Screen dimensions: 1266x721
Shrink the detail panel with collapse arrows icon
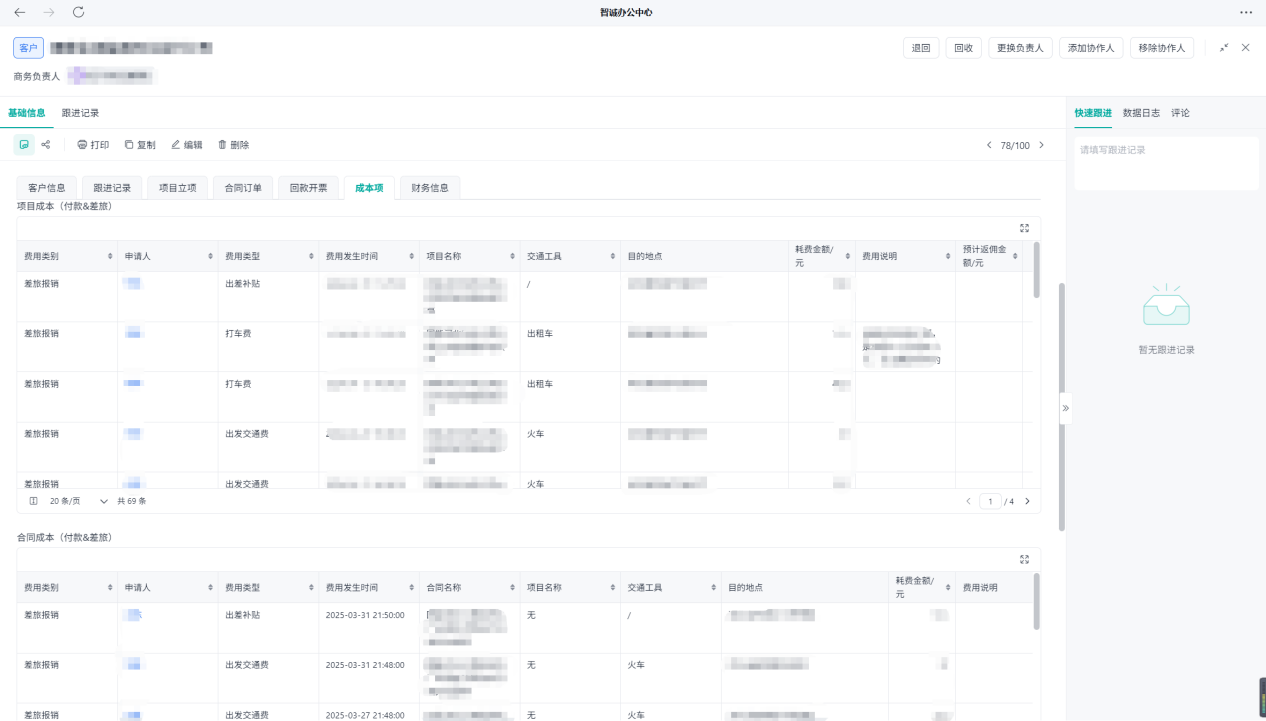click(1224, 47)
